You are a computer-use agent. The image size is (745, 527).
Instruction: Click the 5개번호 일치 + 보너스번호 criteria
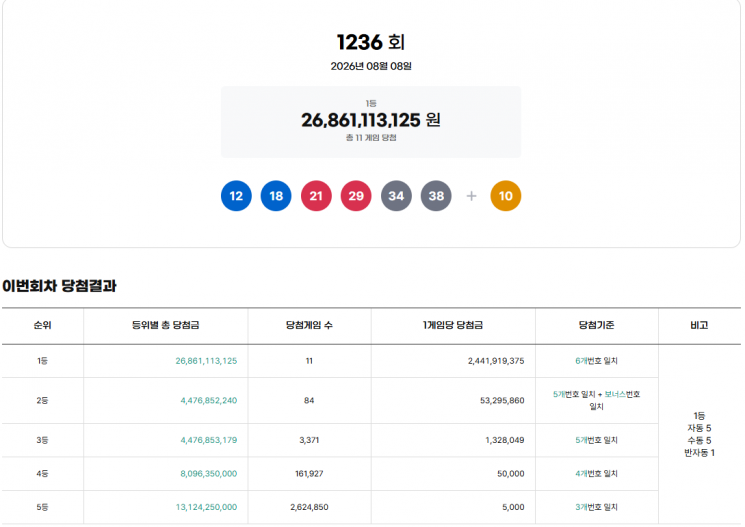click(596, 400)
